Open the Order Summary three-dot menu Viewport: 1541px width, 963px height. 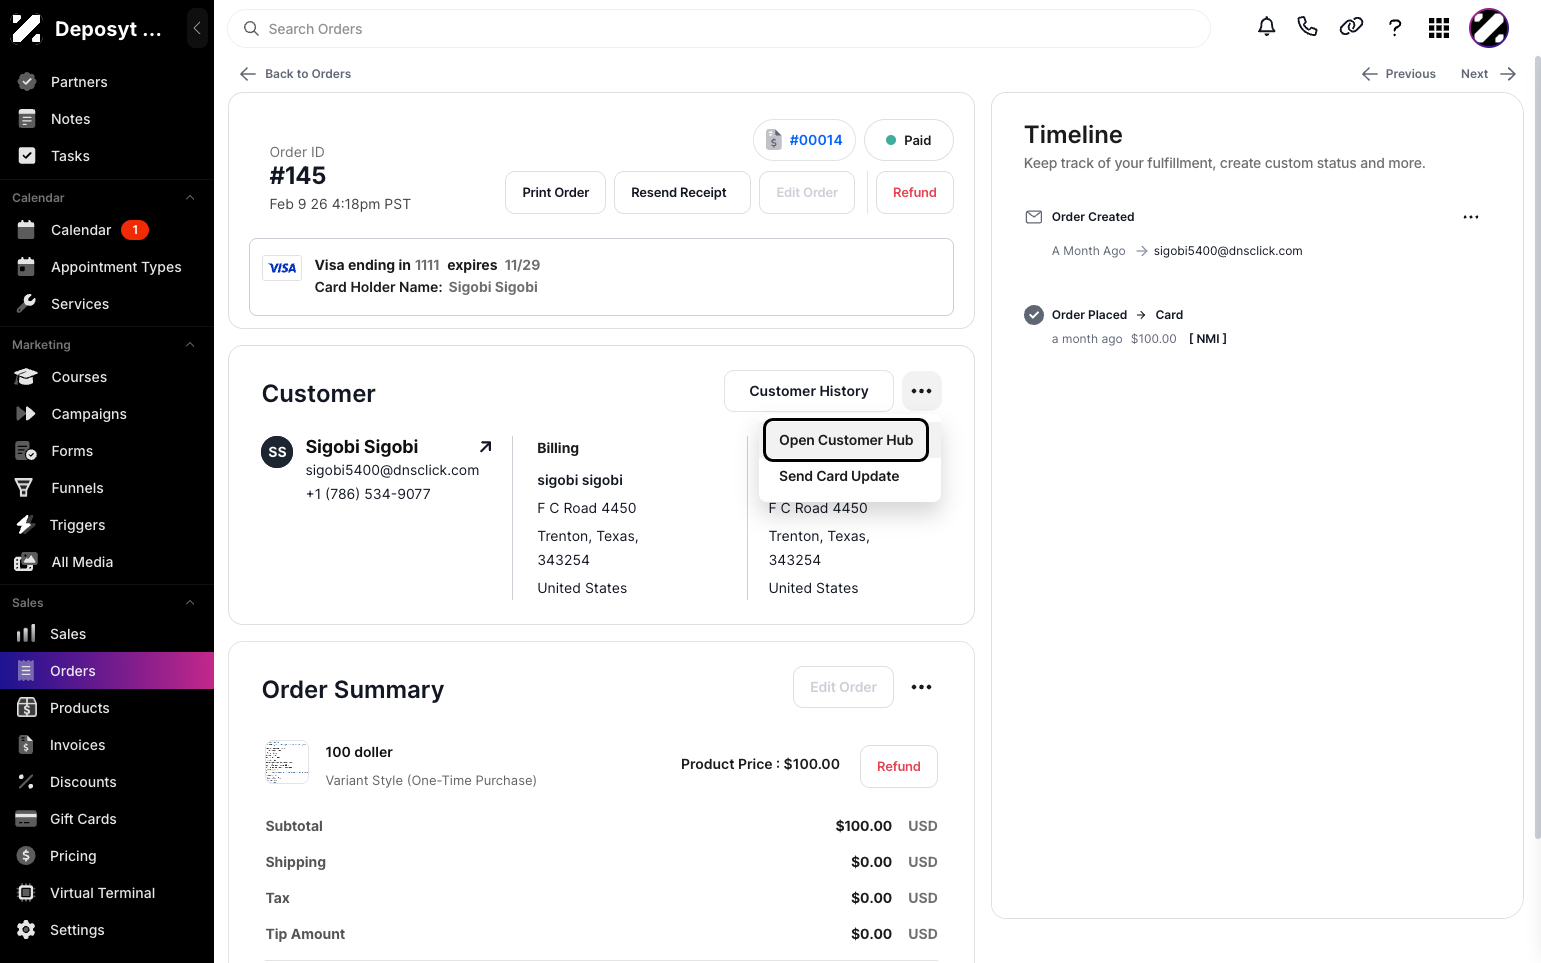(x=922, y=687)
